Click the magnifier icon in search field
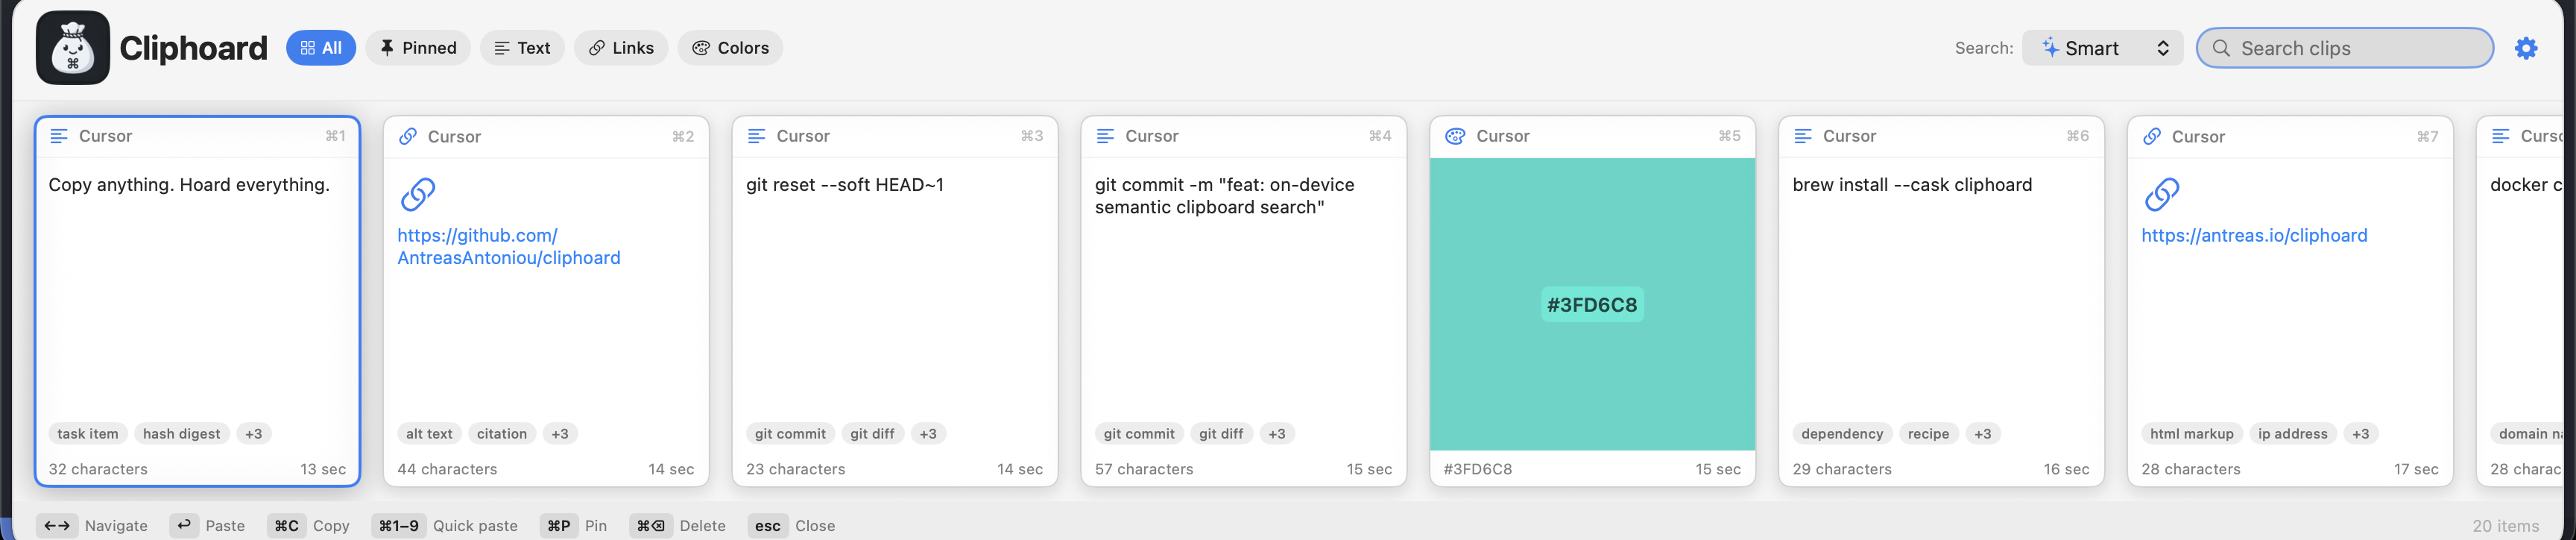 coord(2221,48)
